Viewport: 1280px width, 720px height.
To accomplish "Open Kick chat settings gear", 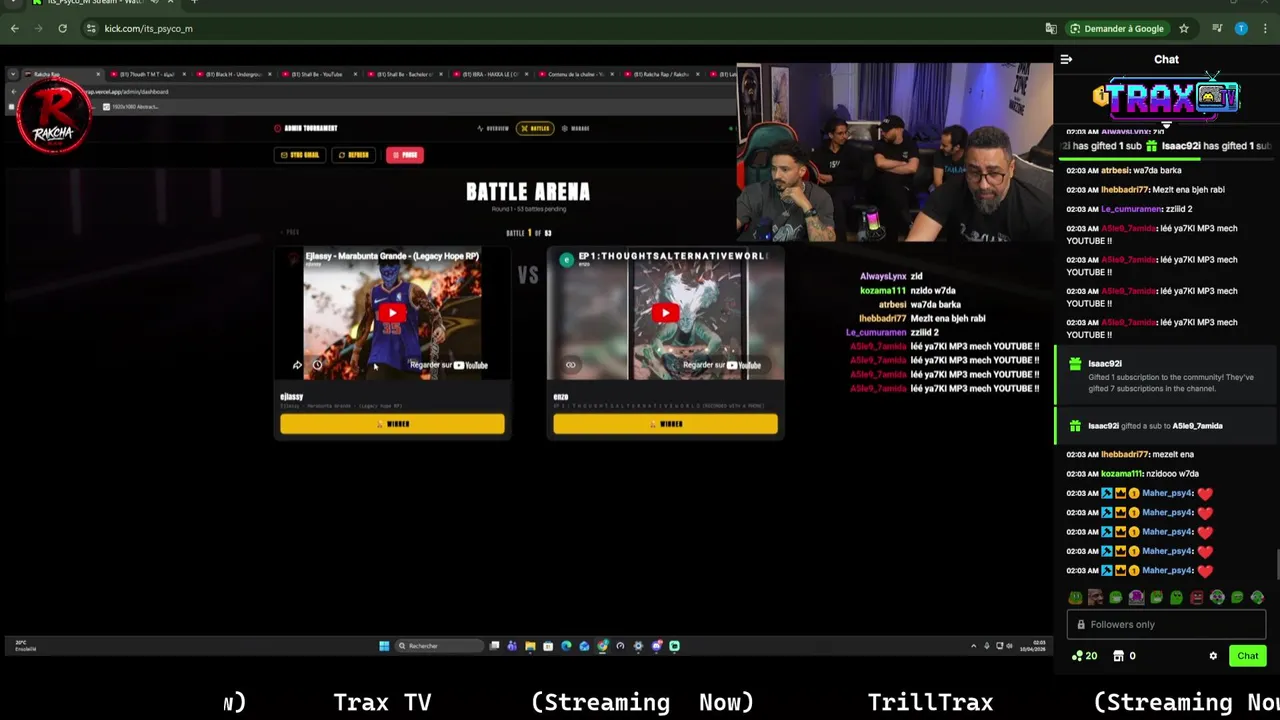I will pos(1213,656).
